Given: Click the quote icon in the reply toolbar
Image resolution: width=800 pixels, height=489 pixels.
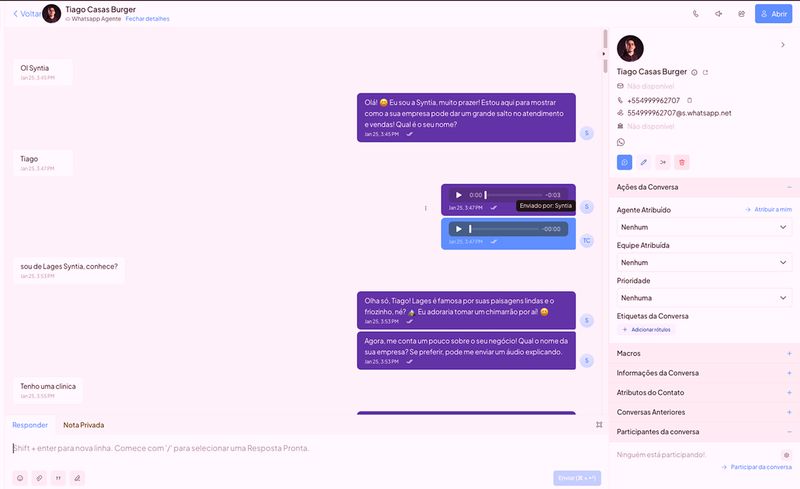Looking at the screenshot, I should [58, 478].
